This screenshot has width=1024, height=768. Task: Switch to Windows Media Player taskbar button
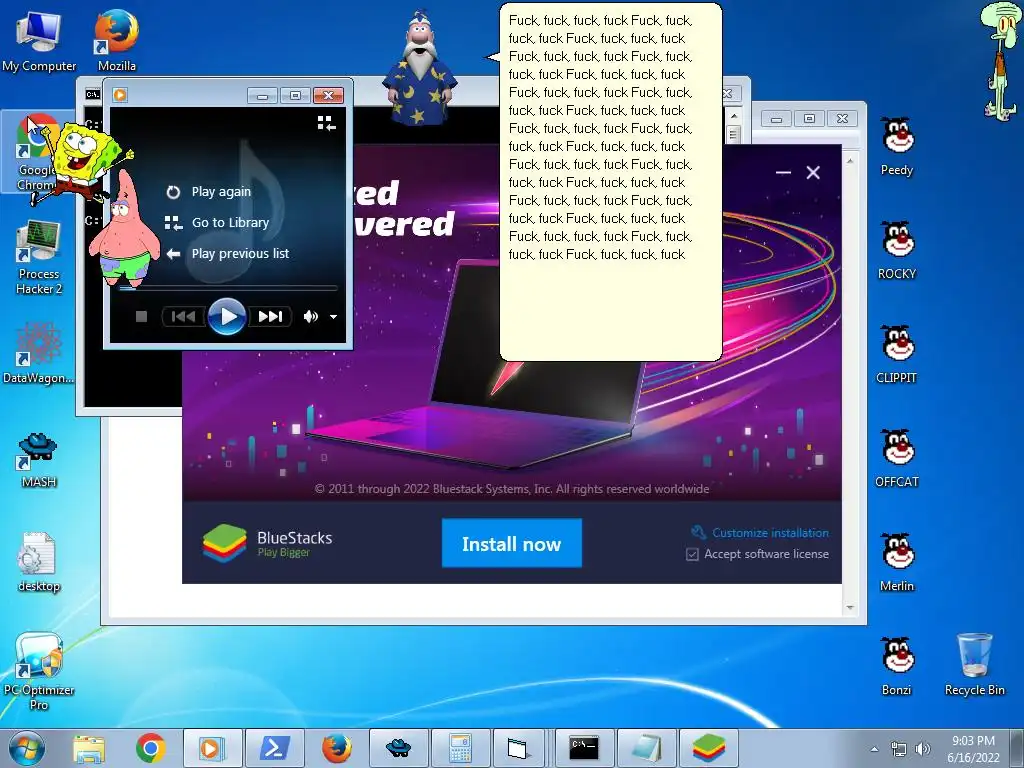[x=212, y=748]
